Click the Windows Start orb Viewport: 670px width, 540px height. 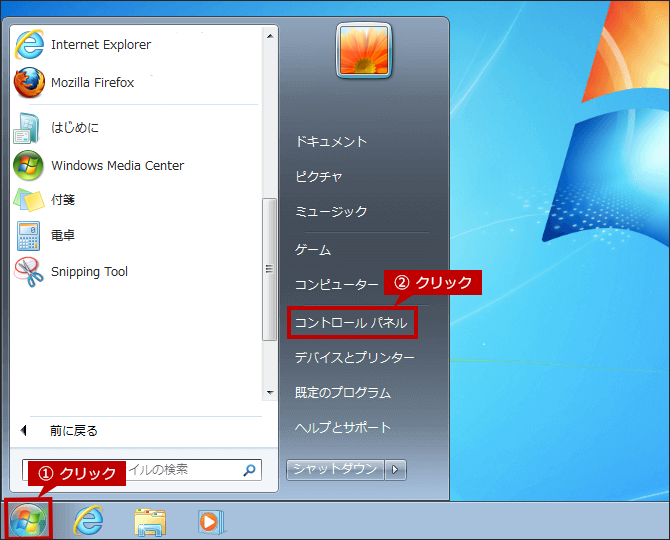[x=28, y=521]
